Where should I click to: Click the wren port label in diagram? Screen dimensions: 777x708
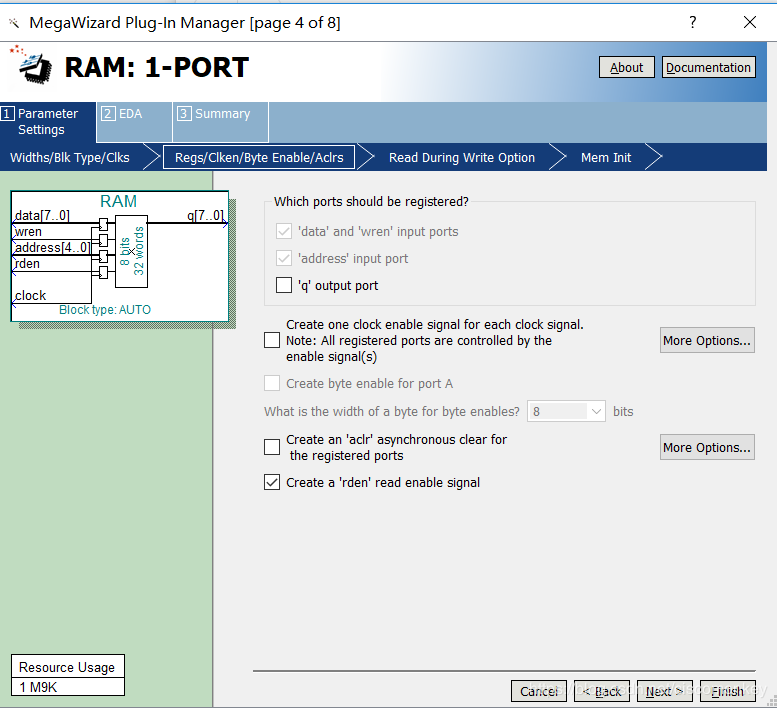(x=28, y=232)
